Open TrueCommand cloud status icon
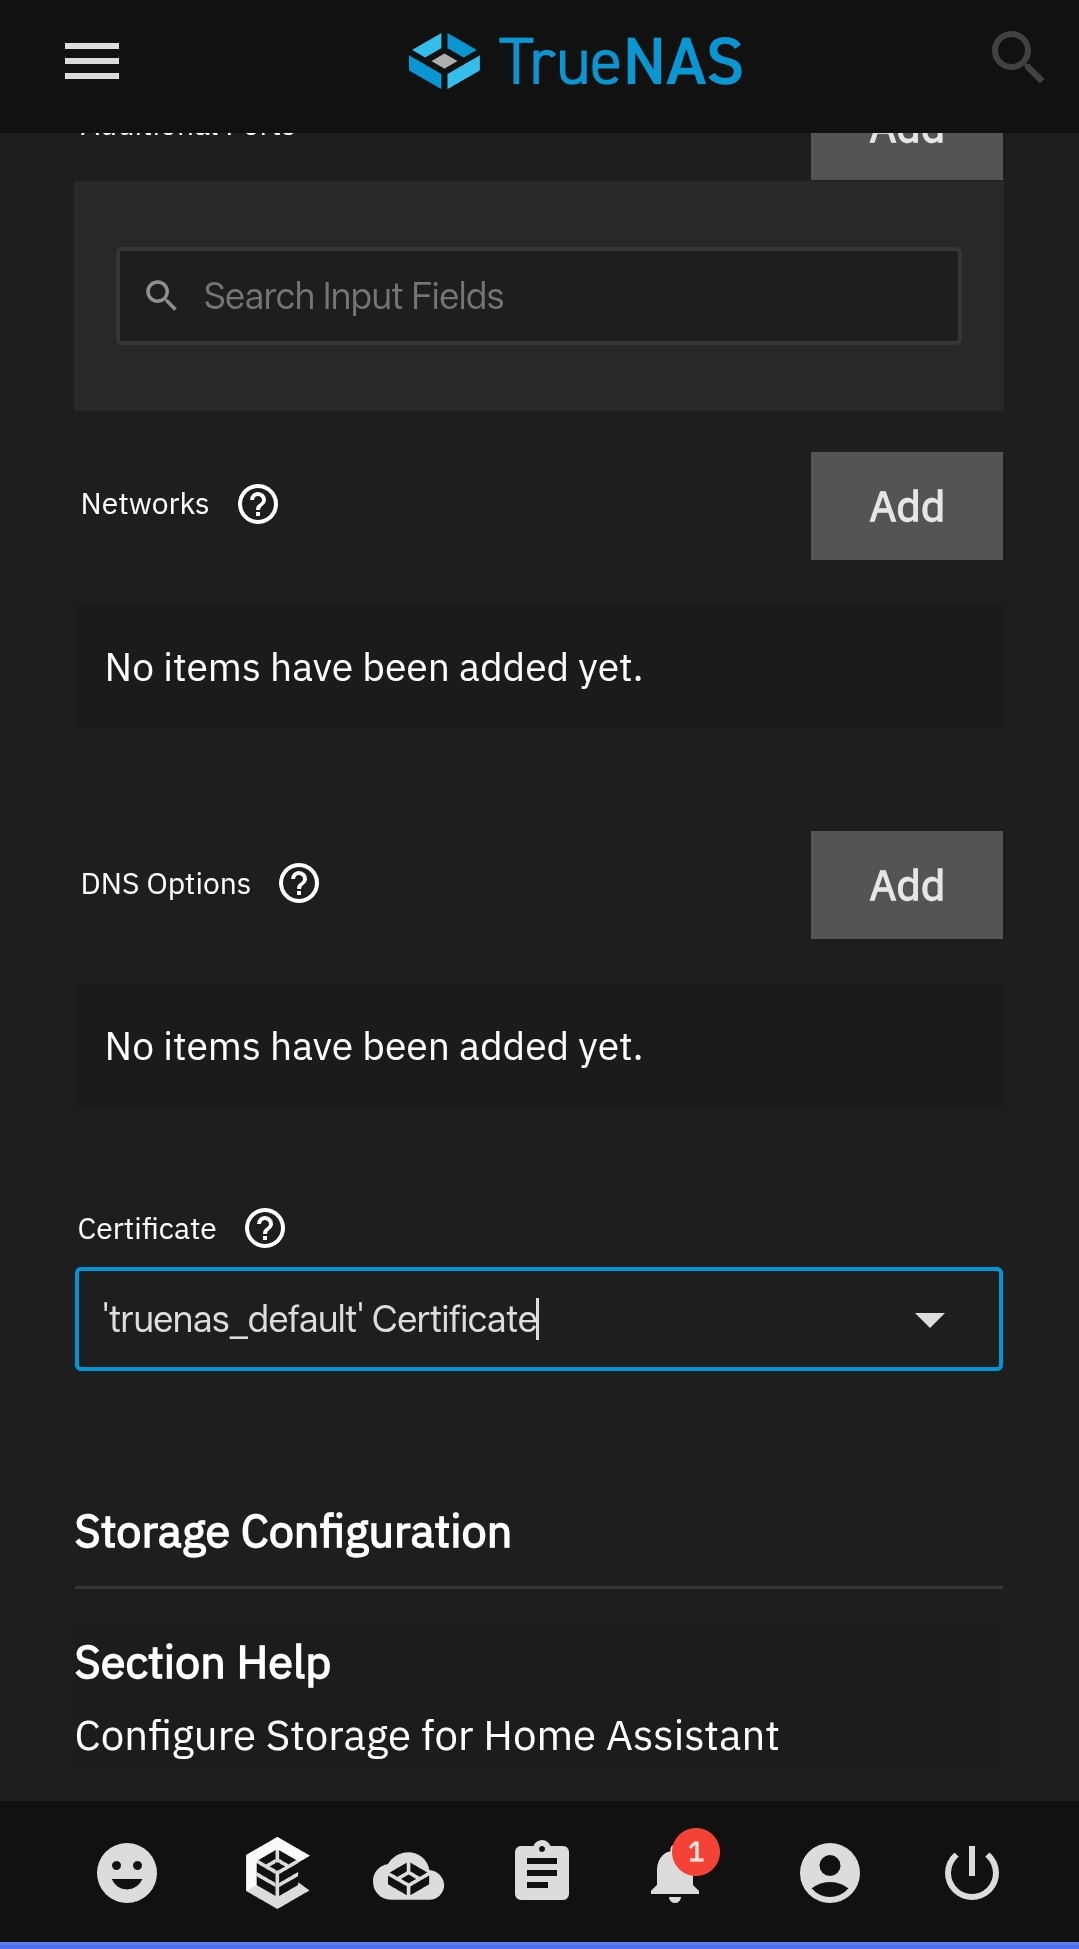This screenshot has width=1079, height=1949. 408,1874
